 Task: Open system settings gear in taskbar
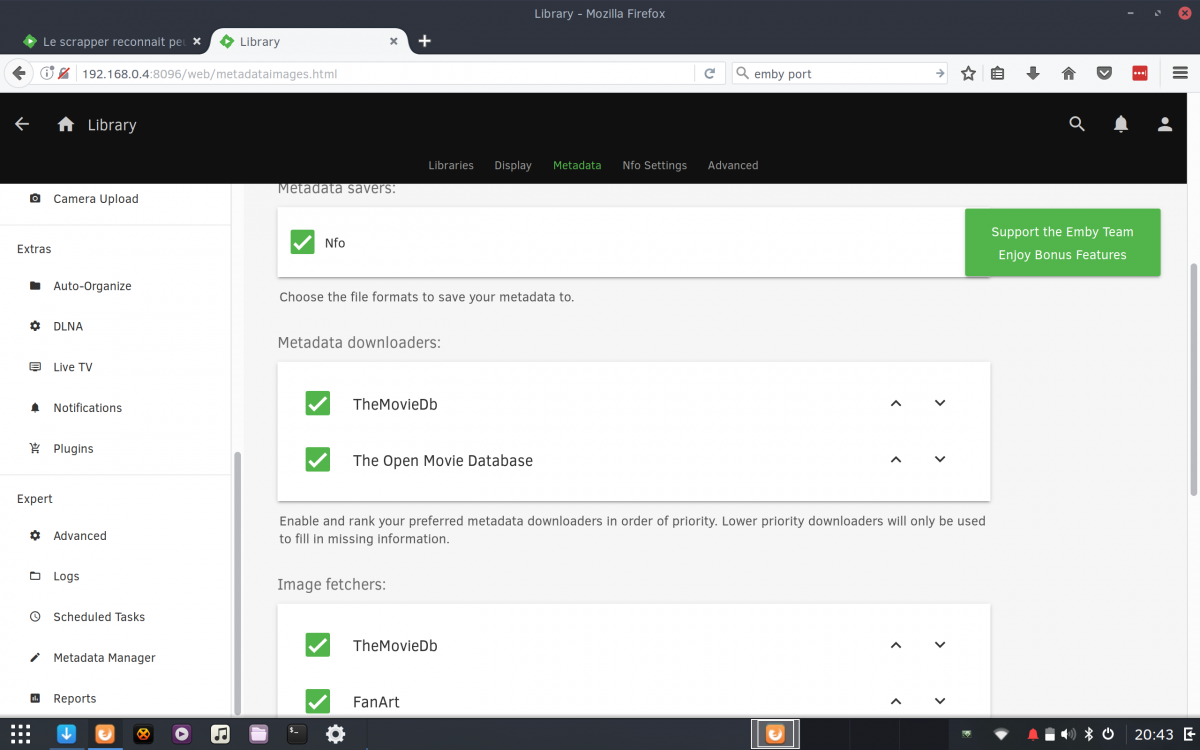coord(336,733)
